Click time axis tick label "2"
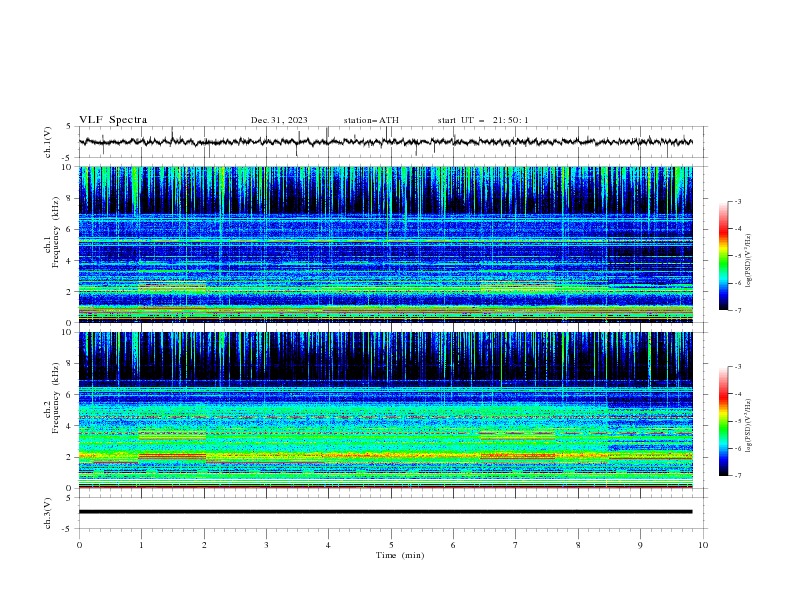This screenshot has height=612, width=792. point(204,545)
